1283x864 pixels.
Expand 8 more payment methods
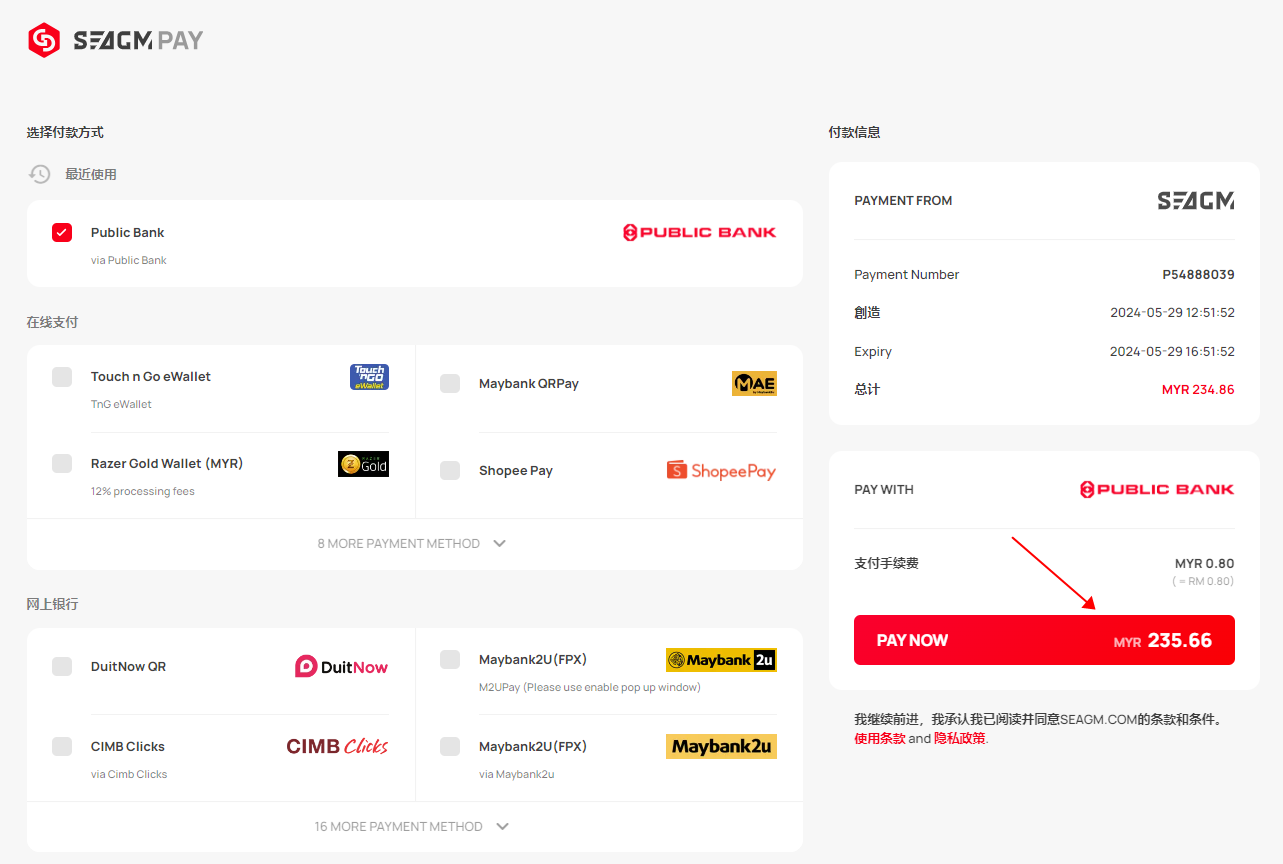click(x=414, y=544)
